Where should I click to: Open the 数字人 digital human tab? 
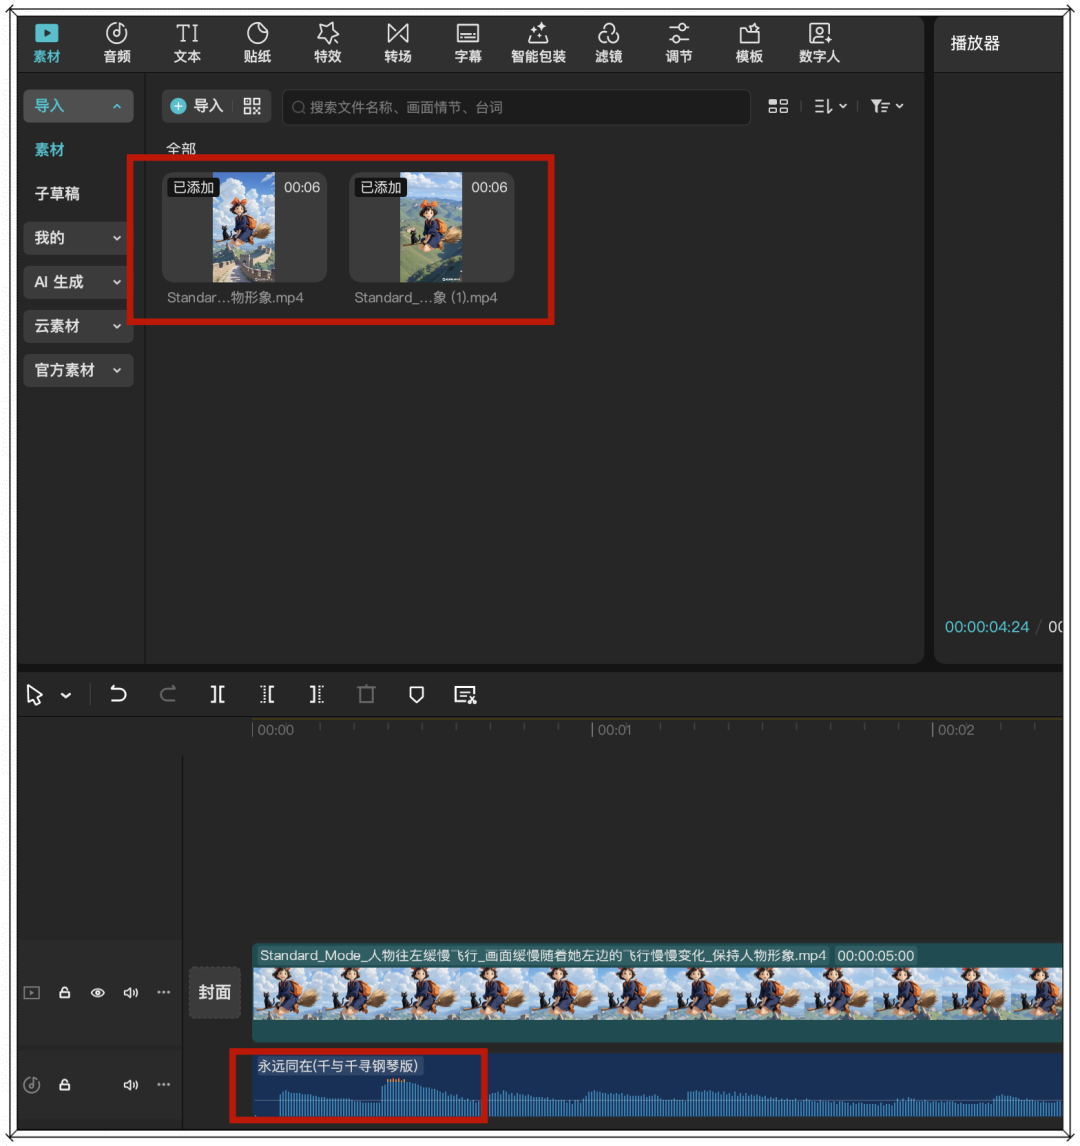pyautogui.click(x=819, y=43)
